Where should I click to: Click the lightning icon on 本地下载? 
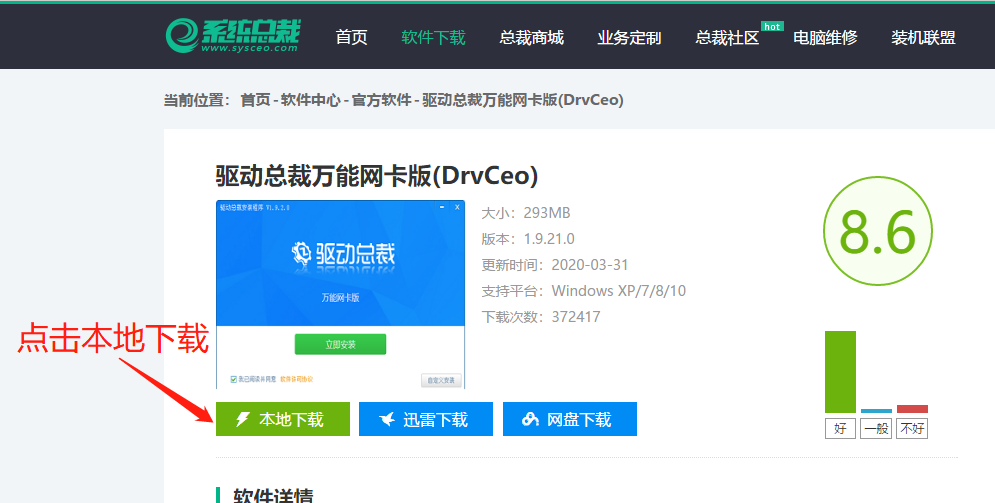pyautogui.click(x=242, y=419)
